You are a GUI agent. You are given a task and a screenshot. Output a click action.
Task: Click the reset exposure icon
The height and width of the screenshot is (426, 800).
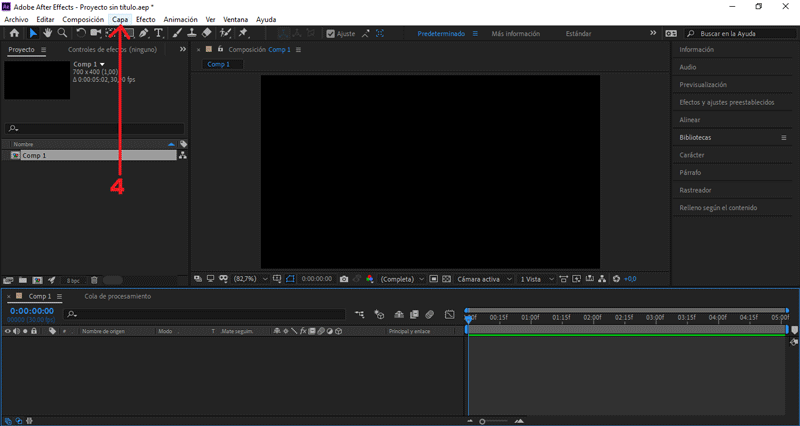pyautogui.click(x=616, y=279)
